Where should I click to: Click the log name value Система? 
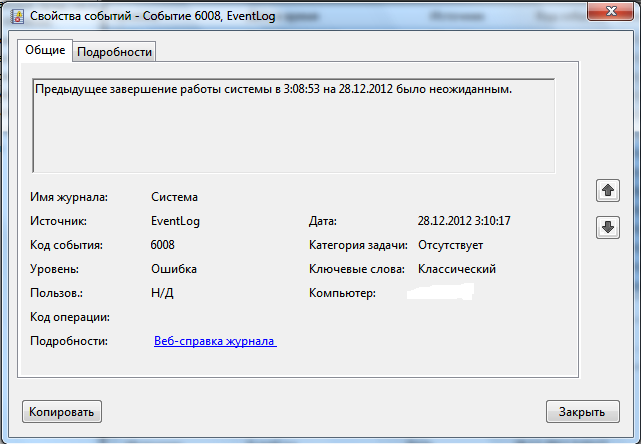pyautogui.click(x=174, y=197)
